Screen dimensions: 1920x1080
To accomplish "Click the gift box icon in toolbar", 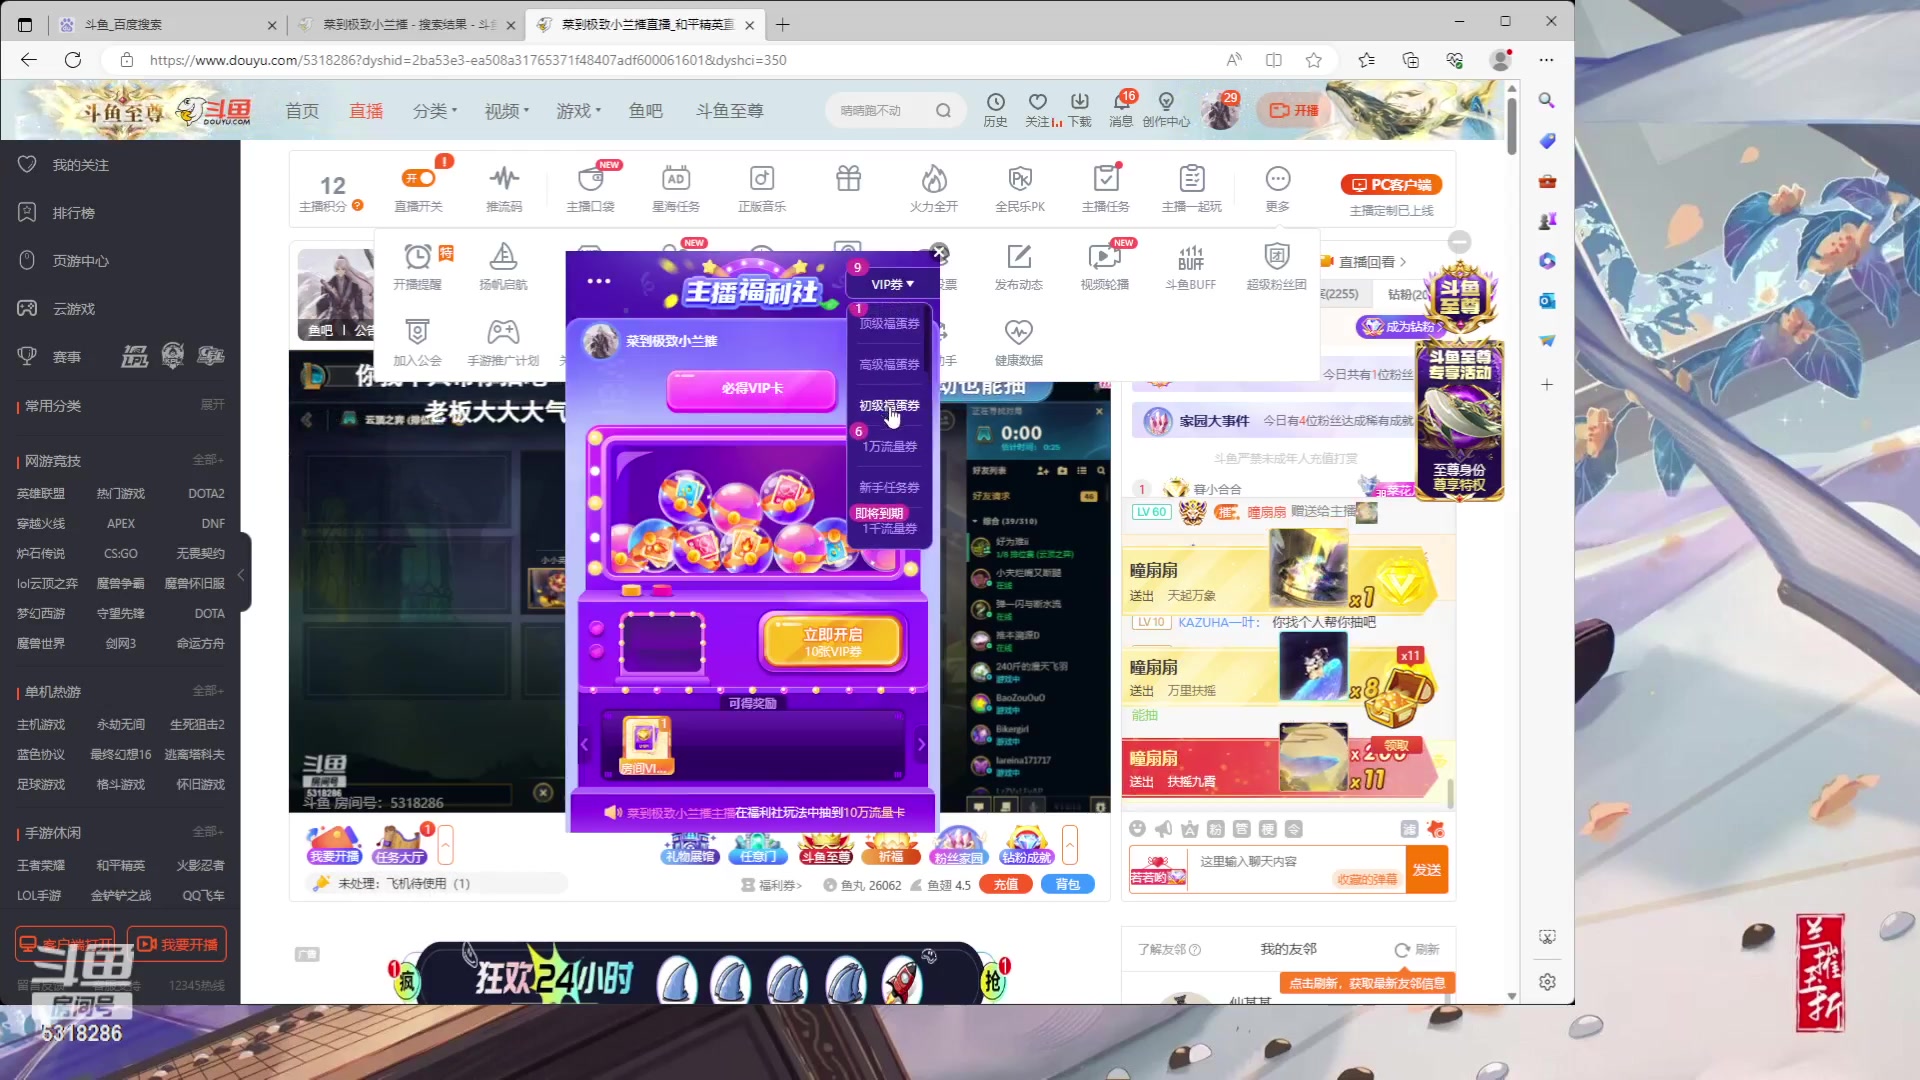I will click(x=848, y=179).
